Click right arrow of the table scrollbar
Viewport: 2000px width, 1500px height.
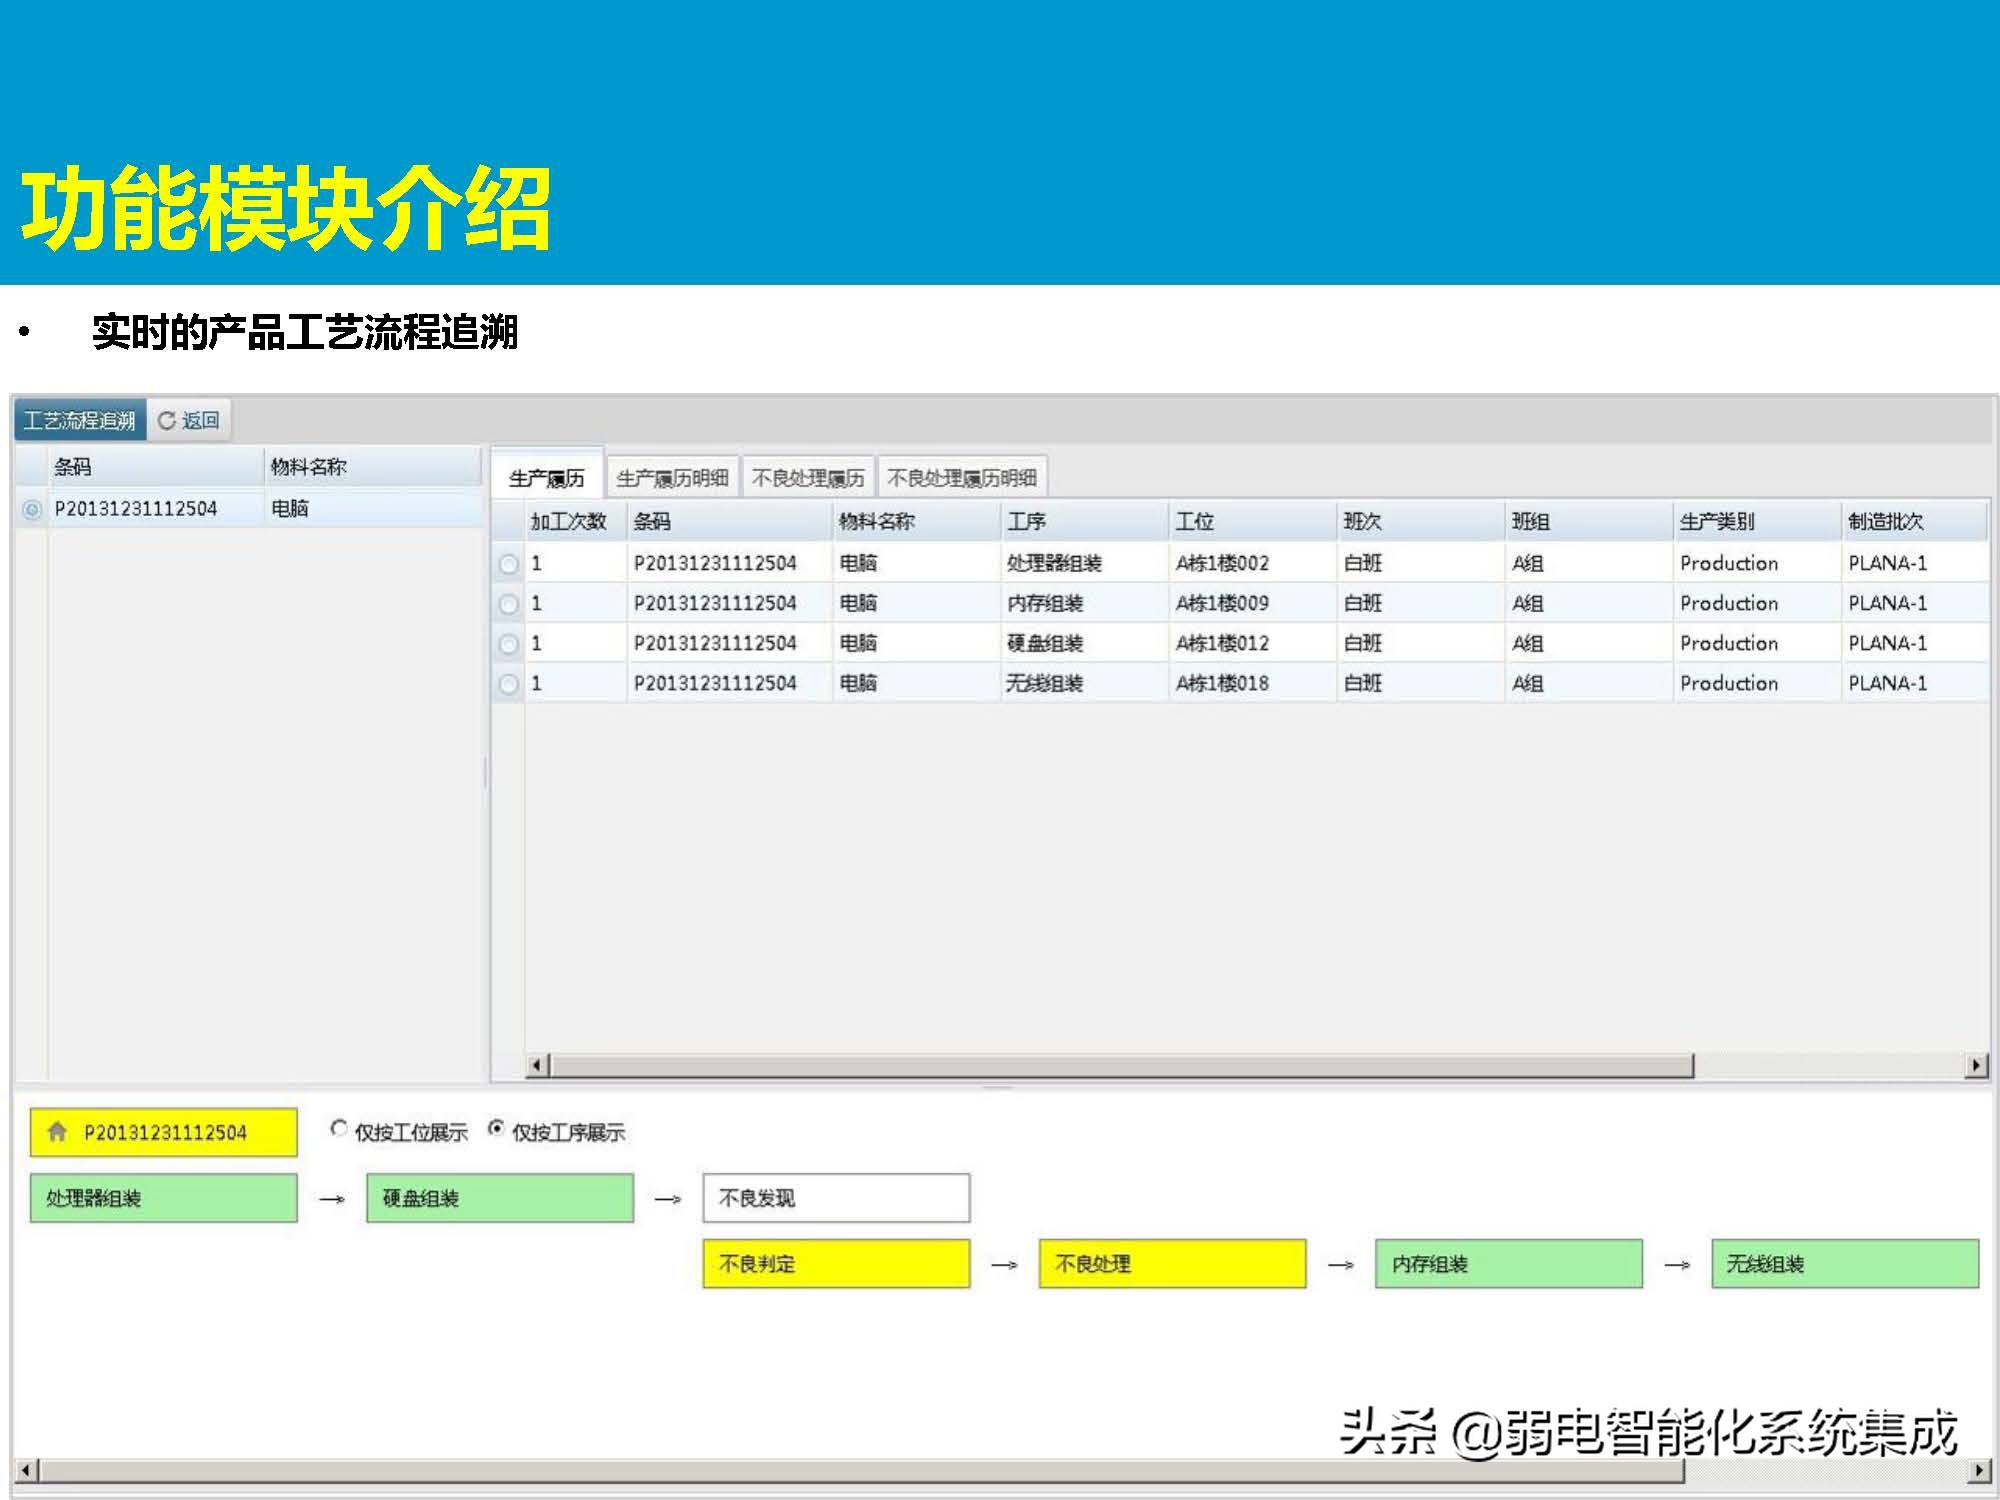coord(1976,1066)
